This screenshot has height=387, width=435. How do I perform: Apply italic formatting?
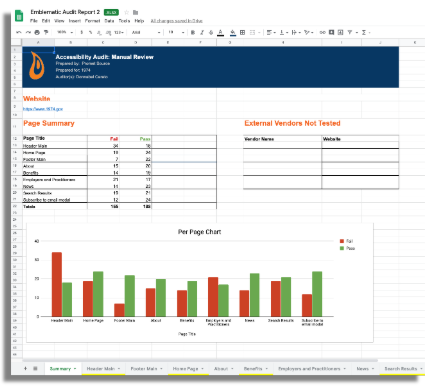[x=202, y=32]
